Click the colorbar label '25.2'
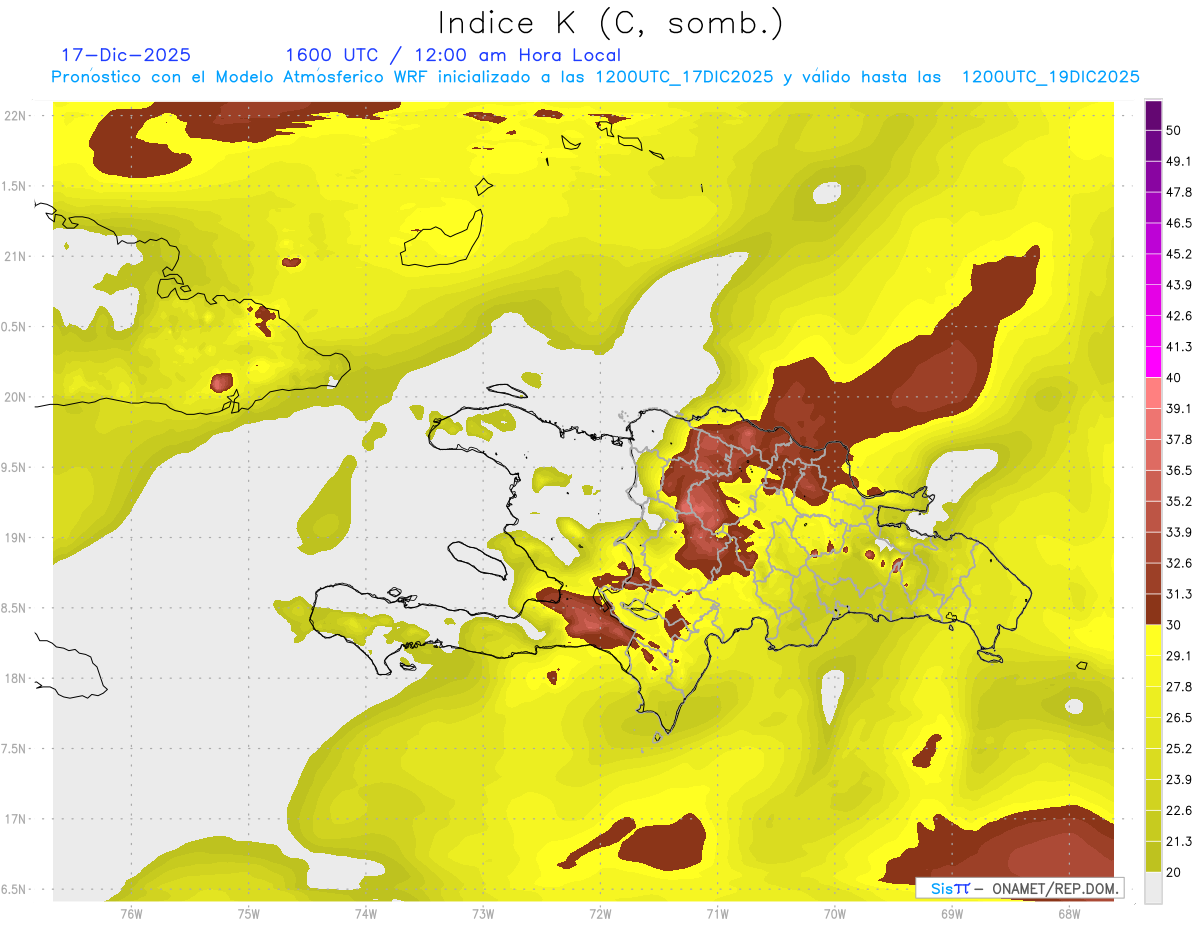Image resolution: width=1200 pixels, height=927 pixels. [x=1179, y=749]
